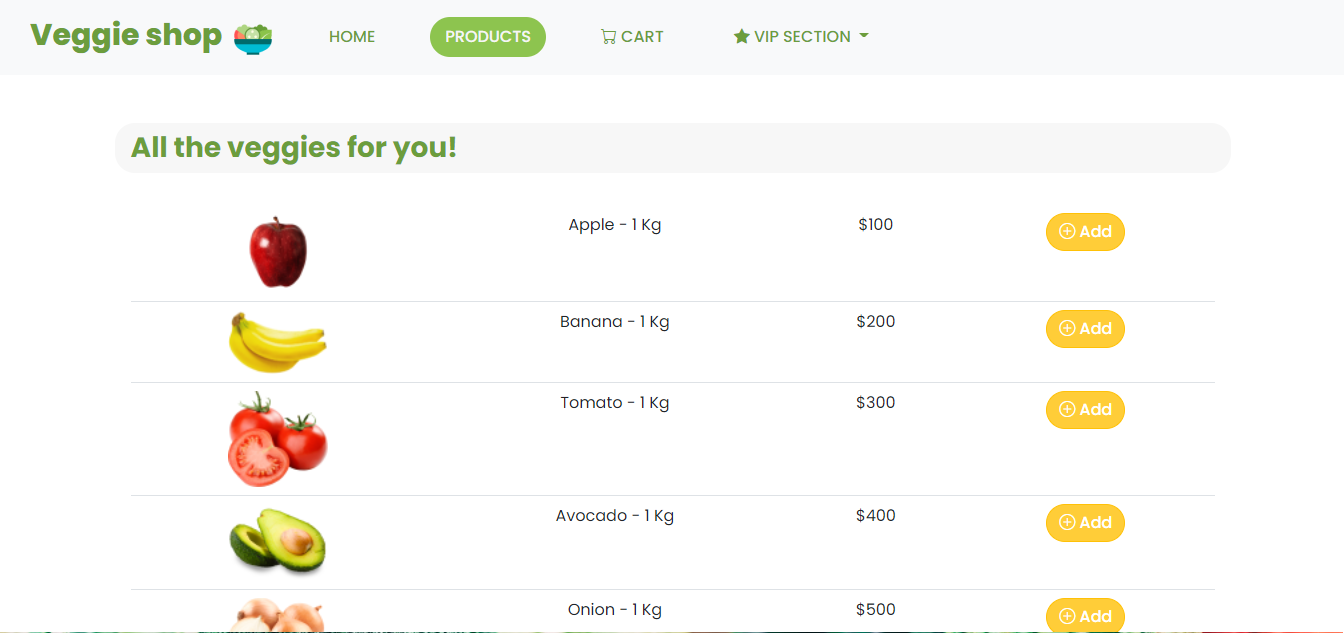The width and height of the screenshot is (1344, 633).
Task: Click the VIP section star icon
Action: coord(741,37)
